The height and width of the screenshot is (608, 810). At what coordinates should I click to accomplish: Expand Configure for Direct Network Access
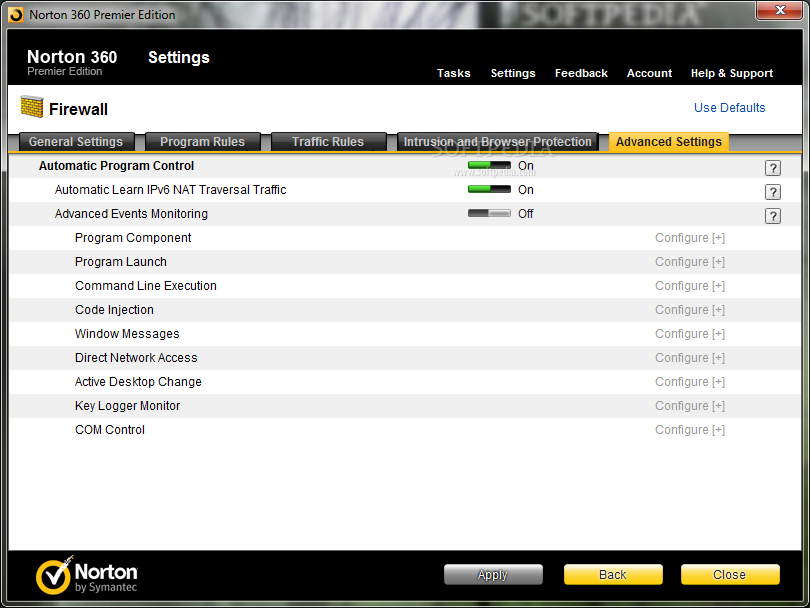[690, 358]
